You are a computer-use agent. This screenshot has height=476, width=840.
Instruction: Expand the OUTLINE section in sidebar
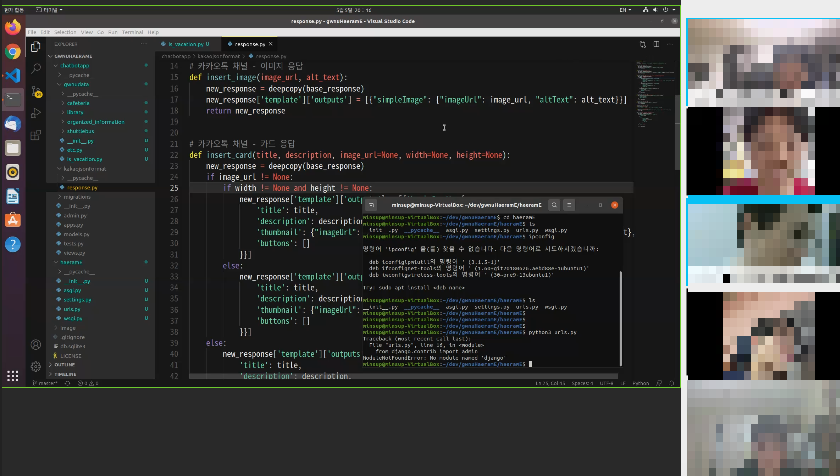66,366
